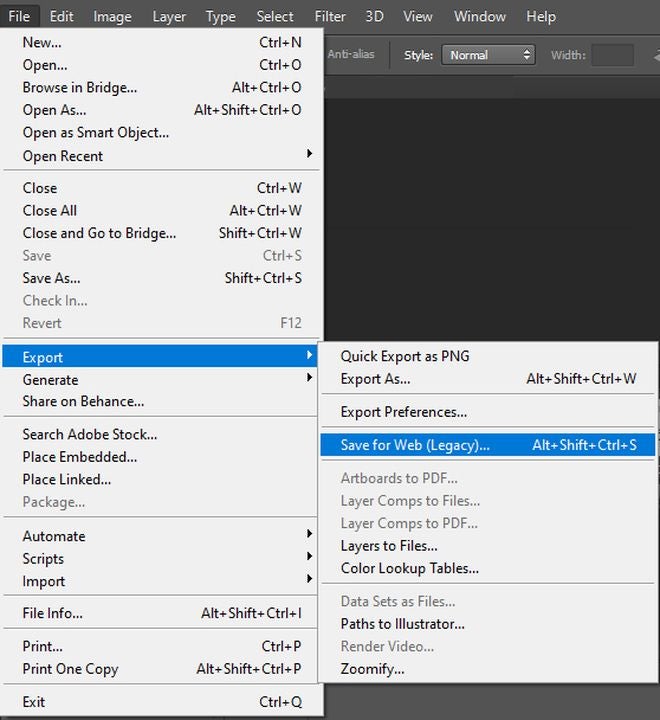Open the File menu
The width and height of the screenshot is (660, 720).
tap(19, 17)
